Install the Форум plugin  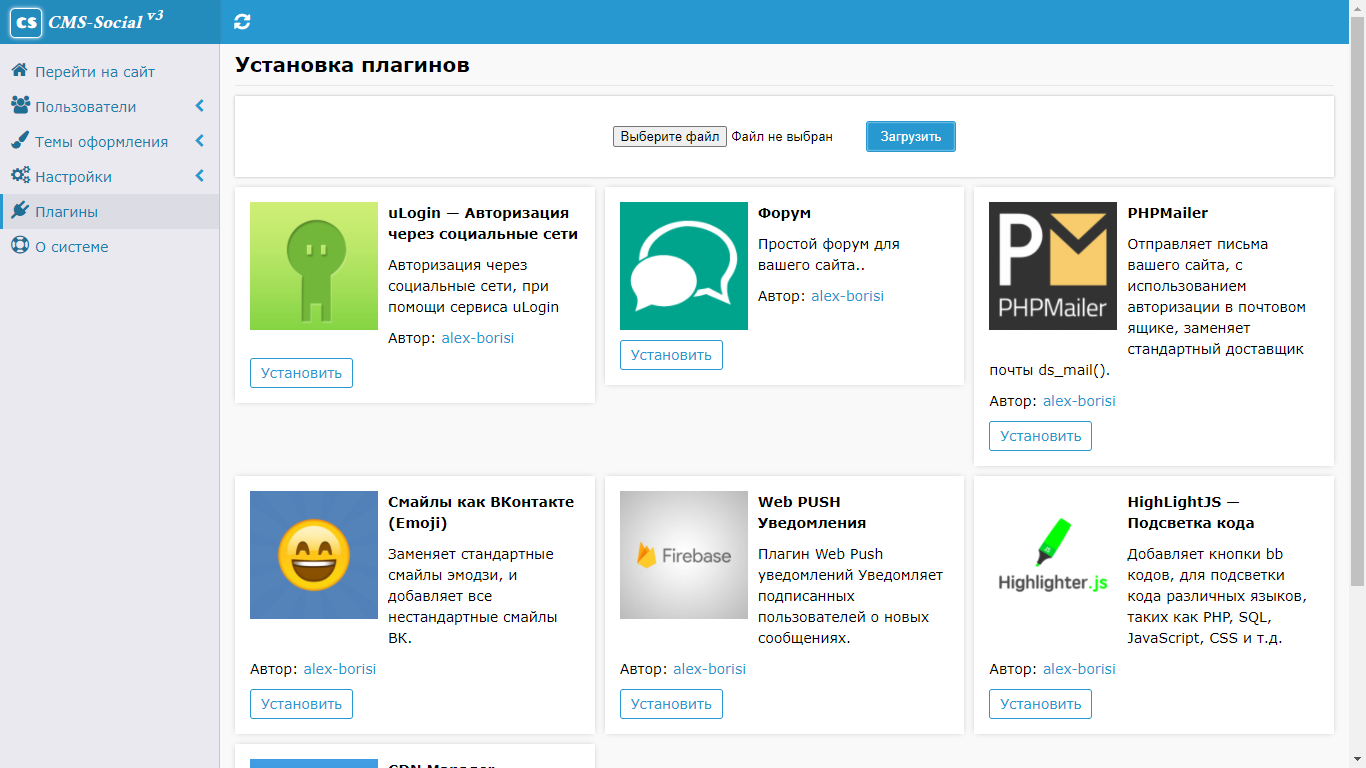coord(671,355)
